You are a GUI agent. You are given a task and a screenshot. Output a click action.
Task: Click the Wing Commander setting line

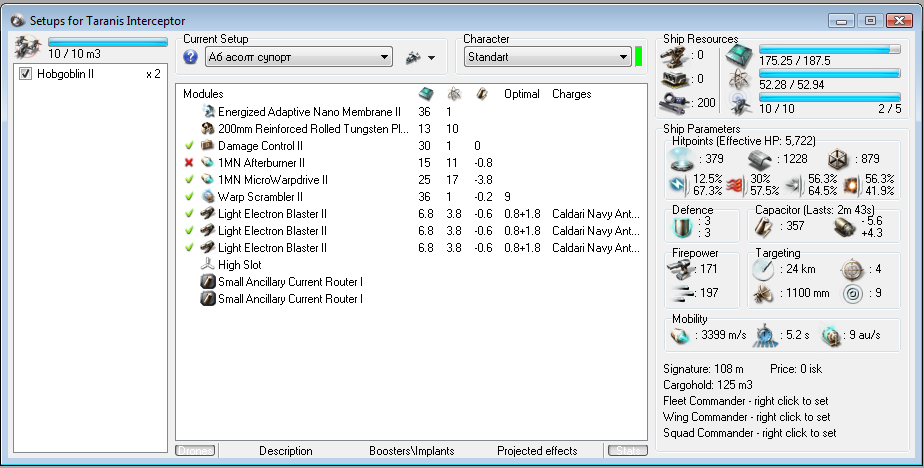[x=747, y=417]
